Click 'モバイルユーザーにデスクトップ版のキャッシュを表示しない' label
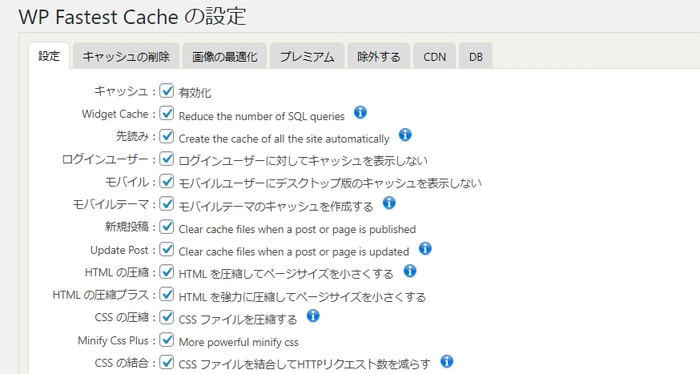 coord(330,183)
